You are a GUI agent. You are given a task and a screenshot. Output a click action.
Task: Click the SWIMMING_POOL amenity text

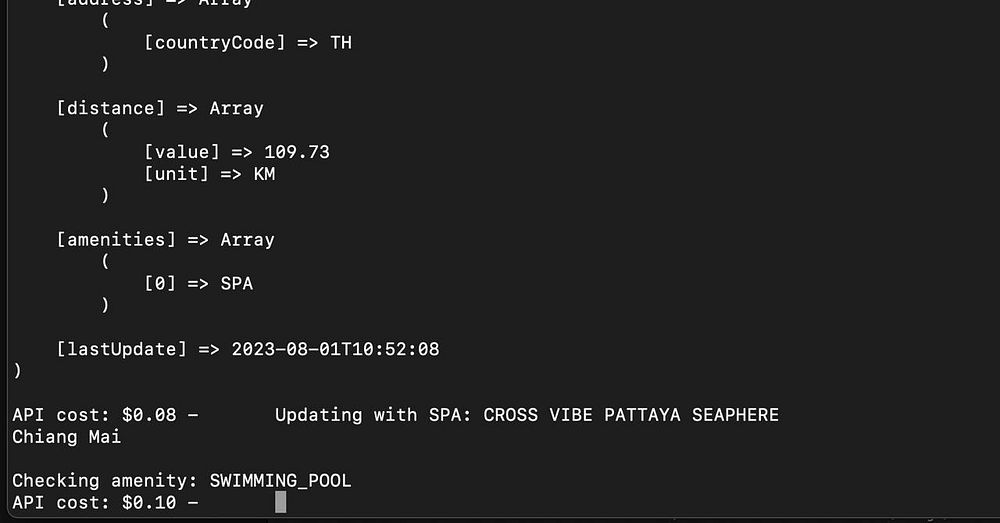(280, 481)
